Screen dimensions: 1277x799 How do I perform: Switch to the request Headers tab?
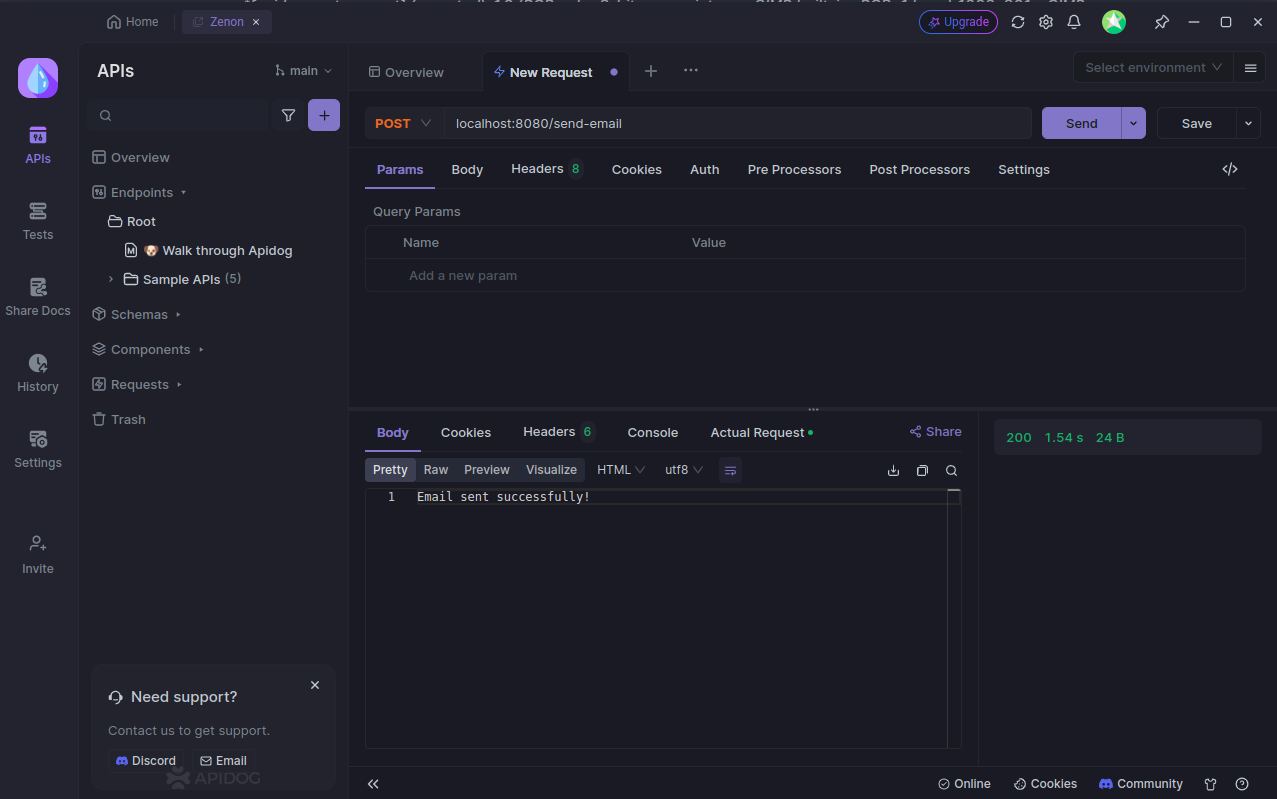[x=547, y=169]
